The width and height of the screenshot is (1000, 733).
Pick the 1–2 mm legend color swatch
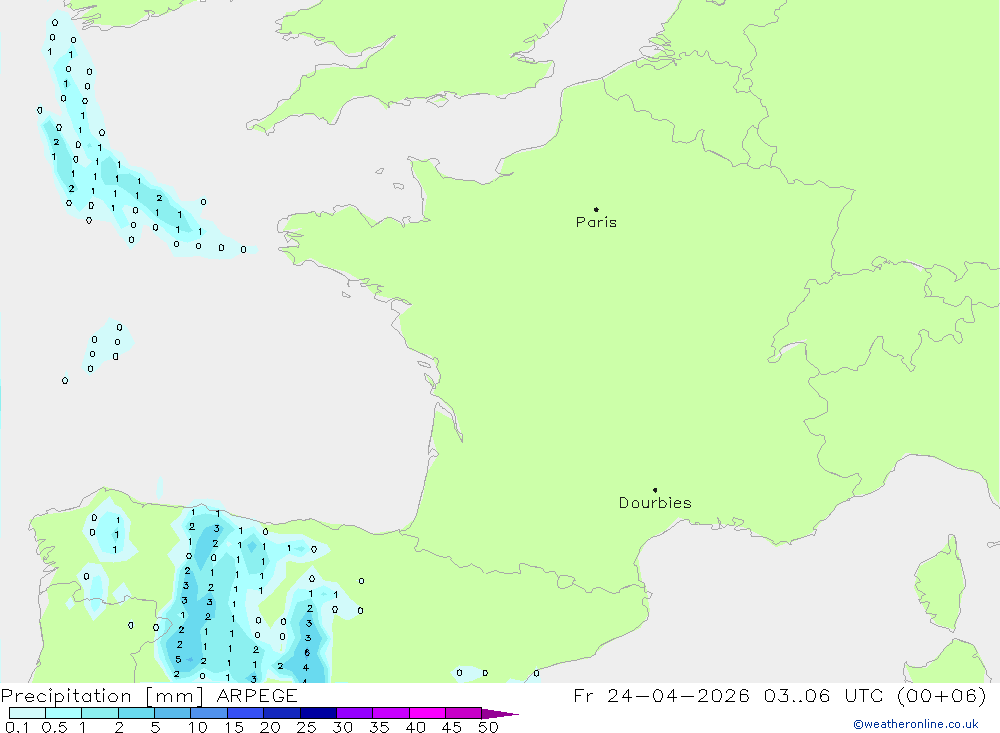pyautogui.click(x=100, y=713)
